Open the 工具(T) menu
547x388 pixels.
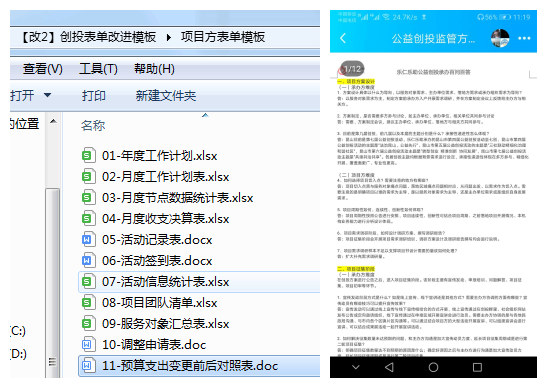pos(98,69)
